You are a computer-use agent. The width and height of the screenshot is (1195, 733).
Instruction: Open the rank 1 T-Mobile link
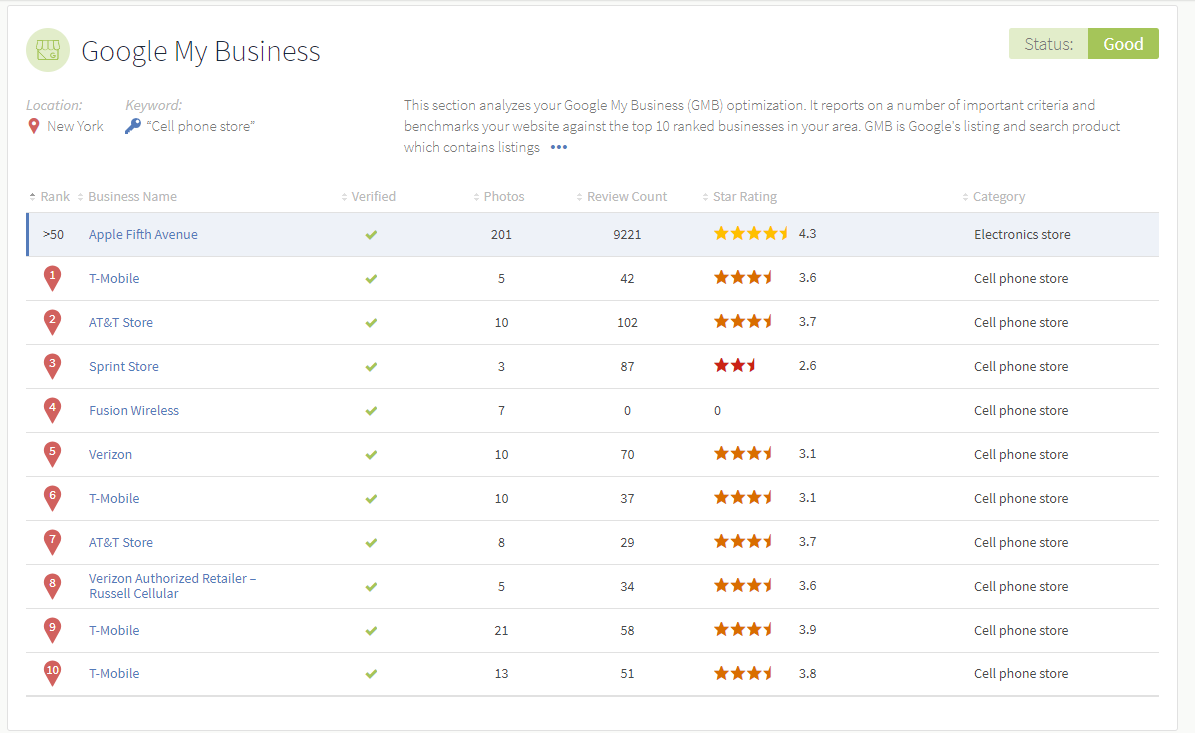point(114,279)
